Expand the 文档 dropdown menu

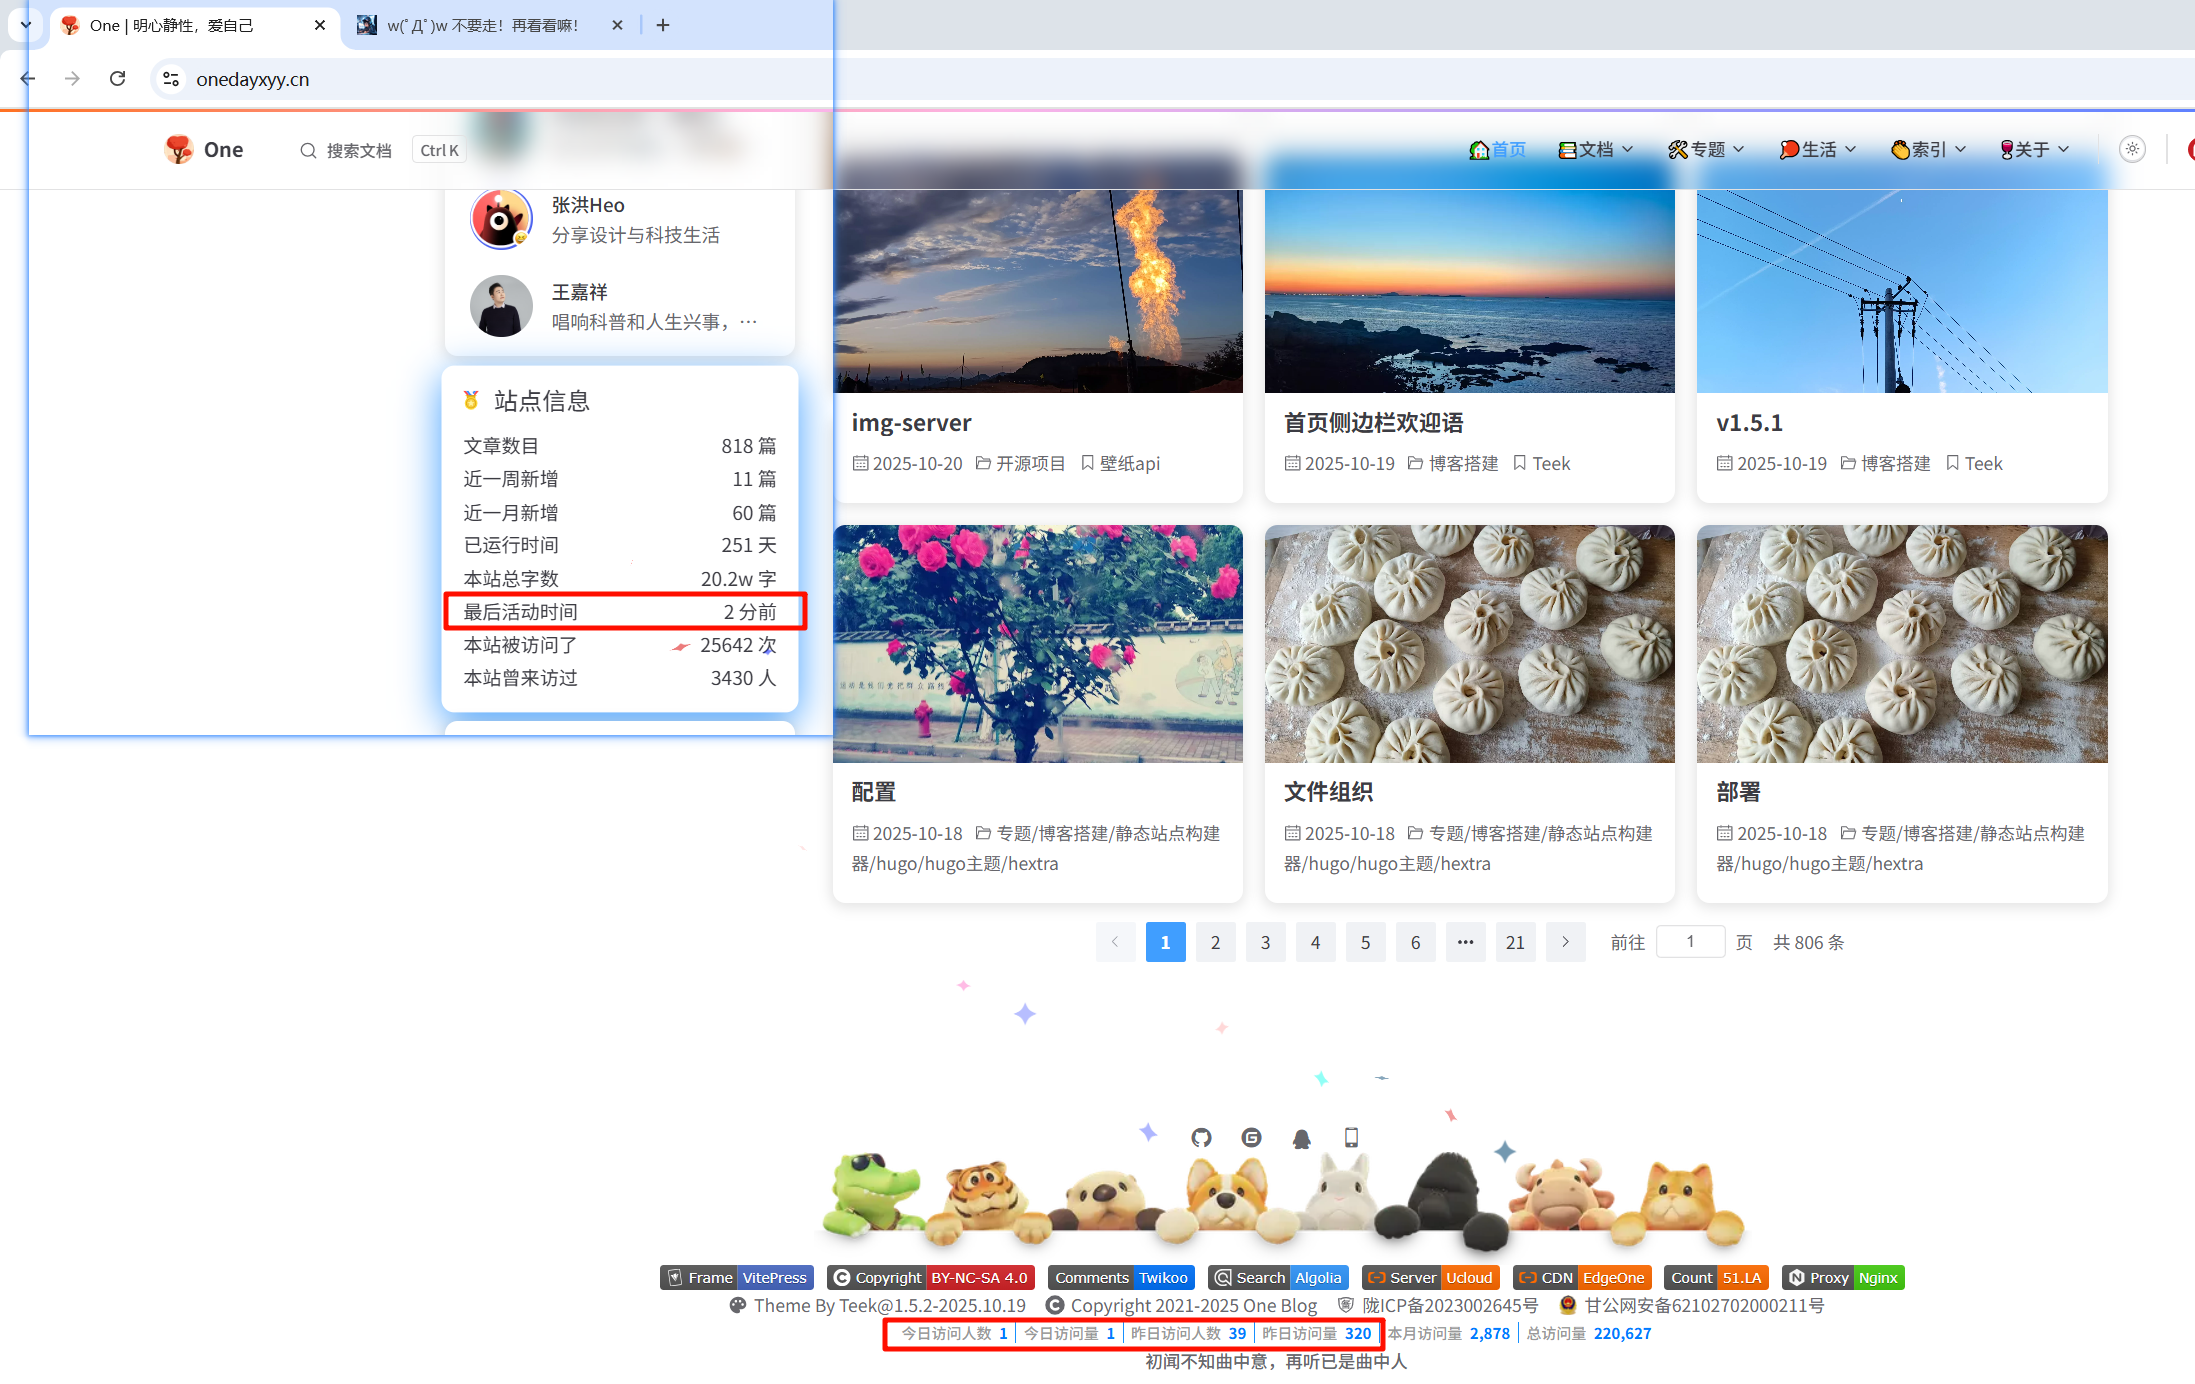[1596, 149]
